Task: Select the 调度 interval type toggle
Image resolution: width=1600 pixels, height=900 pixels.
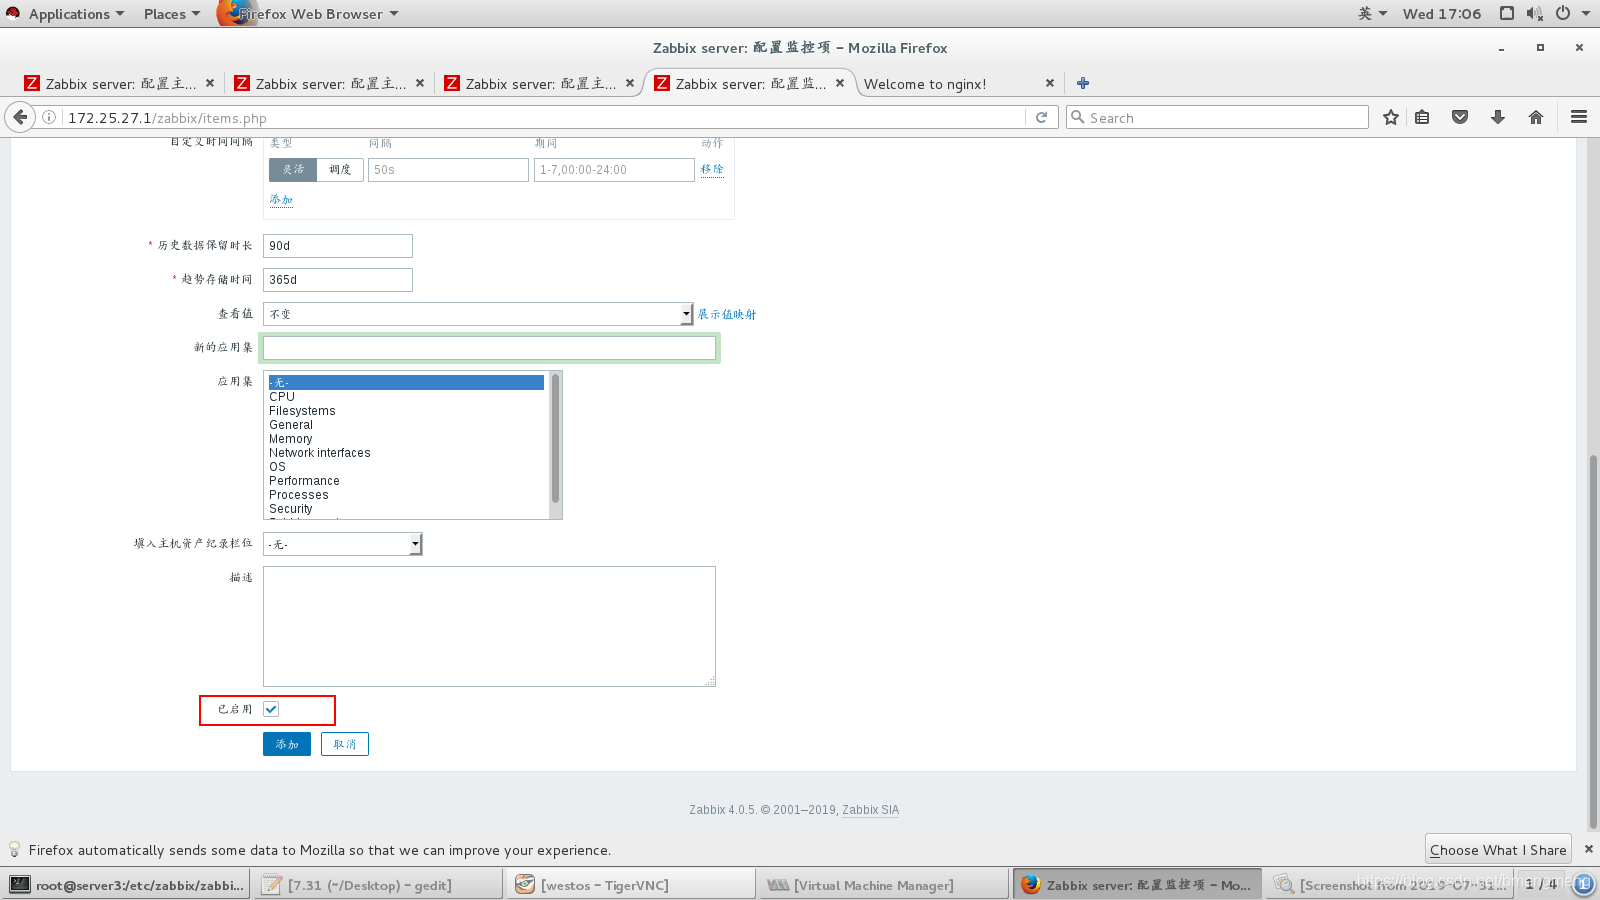Action: (340, 170)
